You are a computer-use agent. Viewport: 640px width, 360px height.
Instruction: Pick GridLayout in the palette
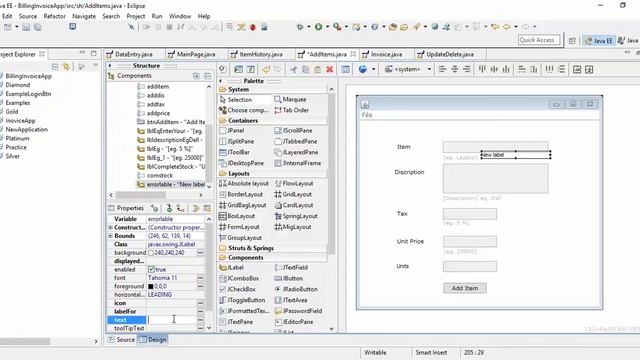(293, 194)
